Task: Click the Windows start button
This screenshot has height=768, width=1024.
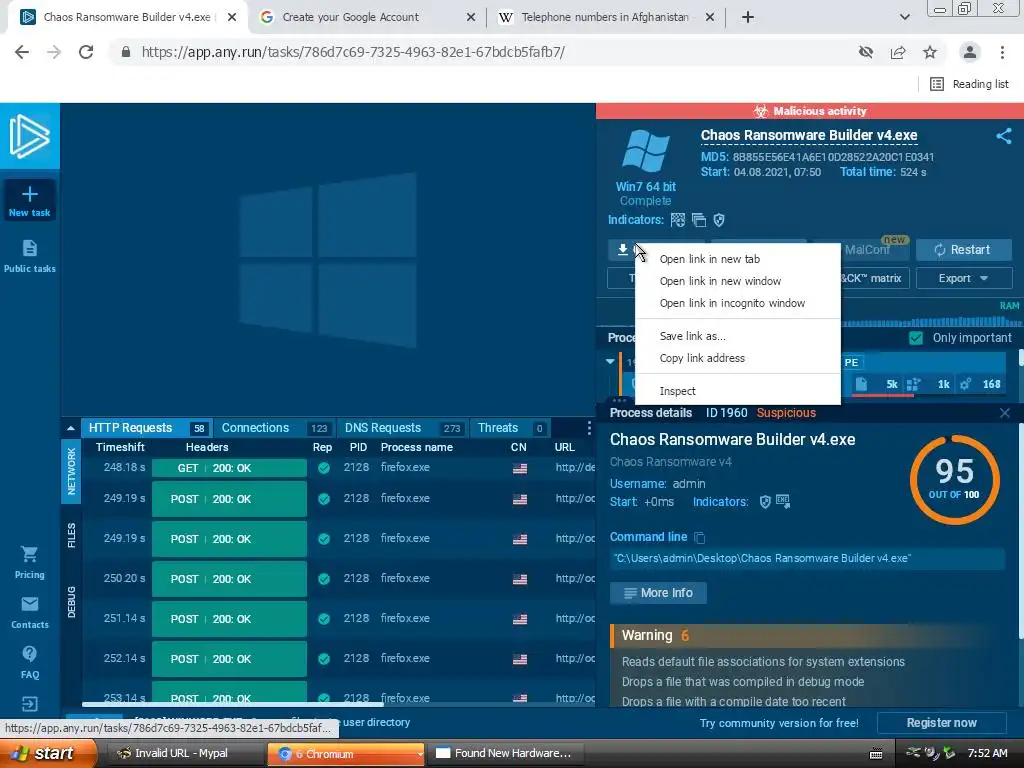Action: (48, 754)
